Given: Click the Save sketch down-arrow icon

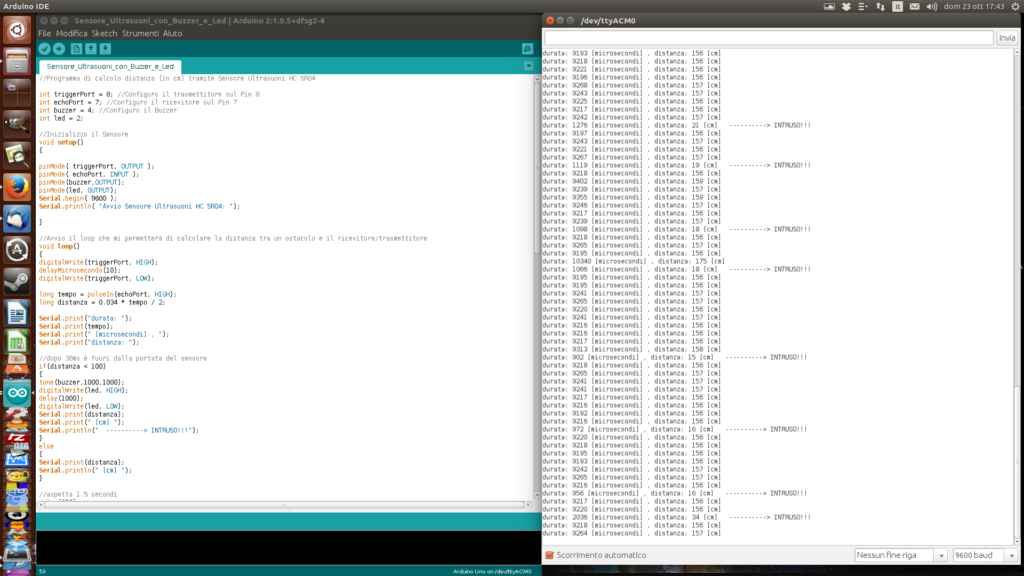Looking at the screenshot, I should click(x=105, y=49).
